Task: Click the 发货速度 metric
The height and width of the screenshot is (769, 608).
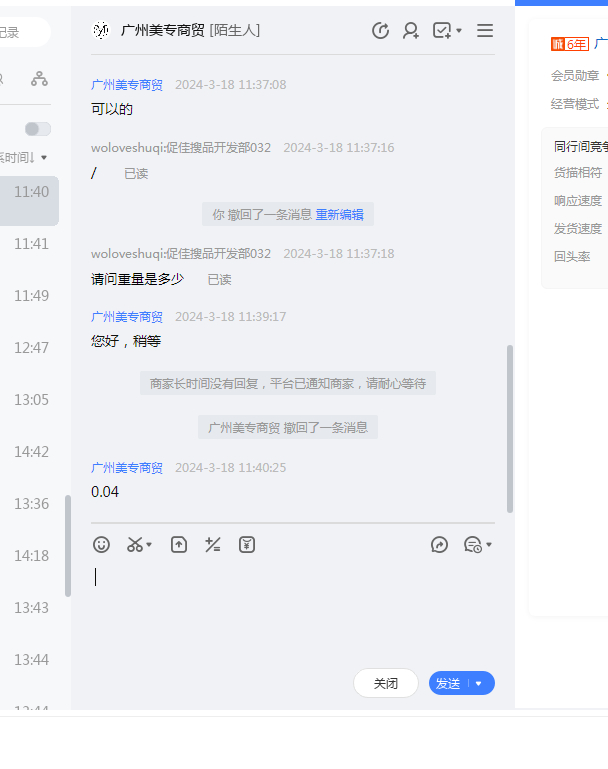Action: pos(578,229)
